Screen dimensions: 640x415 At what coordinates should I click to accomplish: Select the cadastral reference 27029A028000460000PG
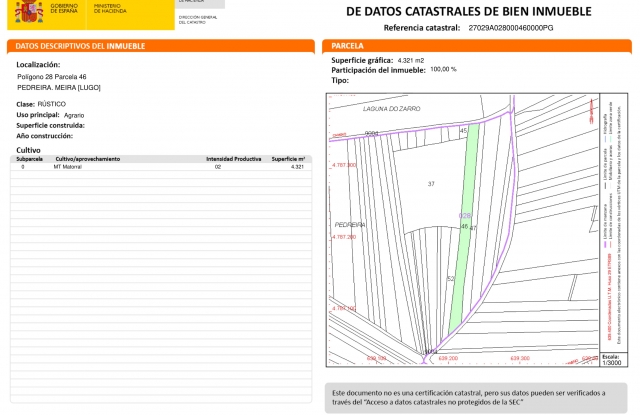(x=511, y=28)
